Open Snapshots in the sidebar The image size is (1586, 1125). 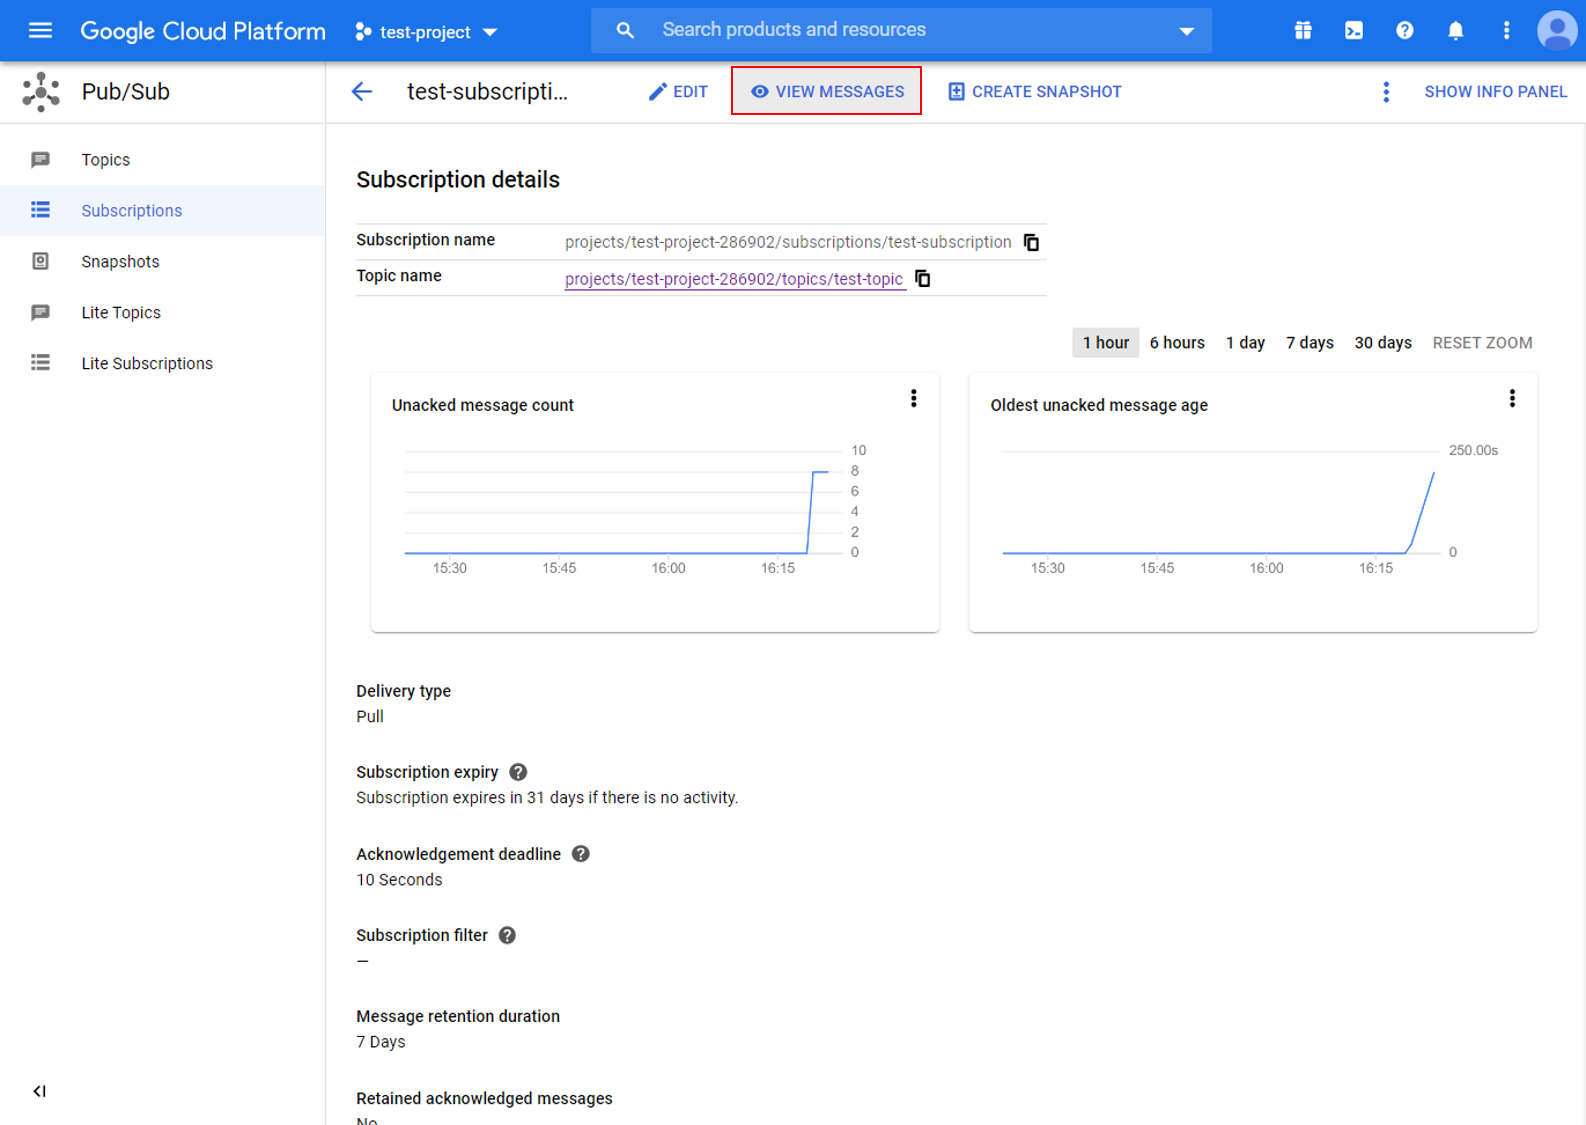[162, 262]
